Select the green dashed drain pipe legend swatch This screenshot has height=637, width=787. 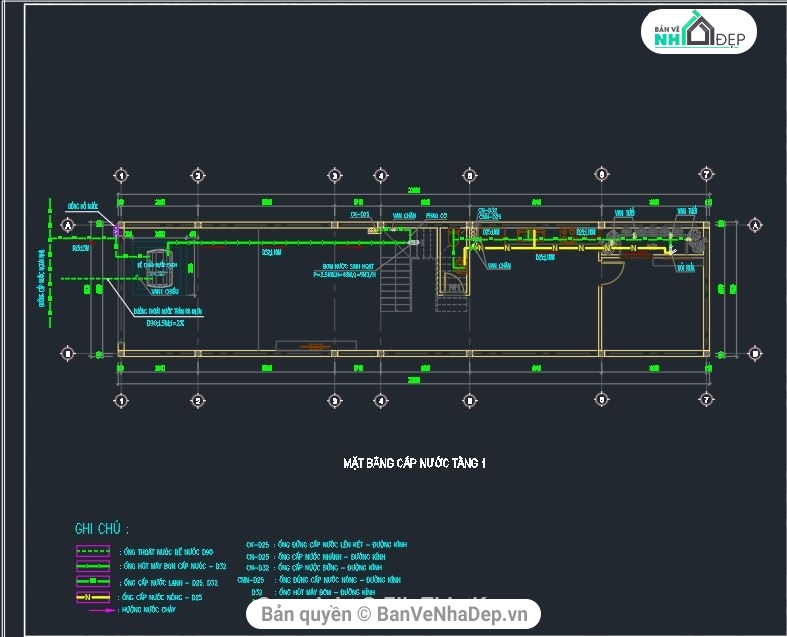tap(95, 551)
